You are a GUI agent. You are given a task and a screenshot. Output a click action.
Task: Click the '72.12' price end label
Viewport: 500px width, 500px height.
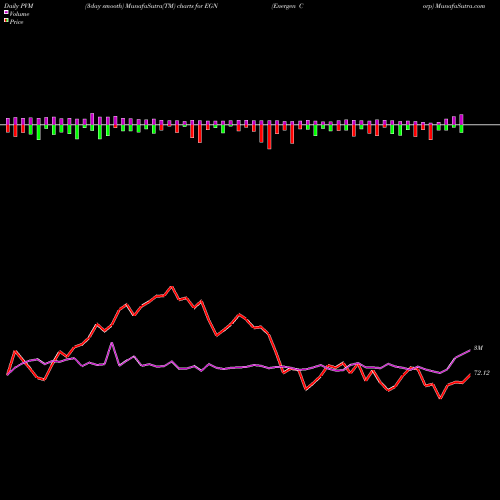point(482,373)
